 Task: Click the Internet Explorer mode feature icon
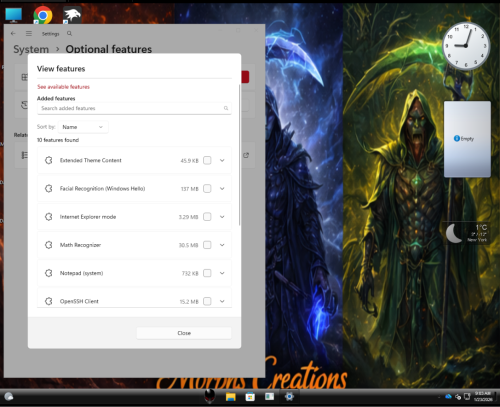coord(49,217)
